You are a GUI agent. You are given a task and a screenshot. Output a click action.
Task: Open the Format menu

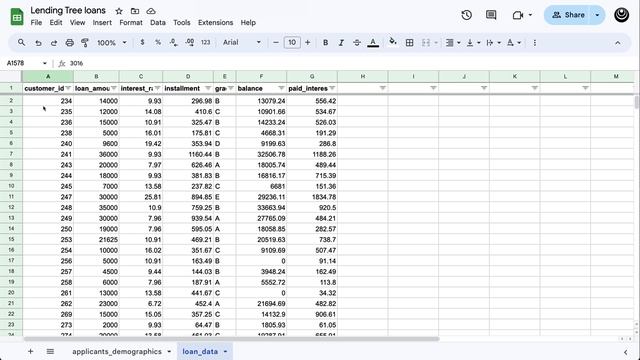pos(131,22)
